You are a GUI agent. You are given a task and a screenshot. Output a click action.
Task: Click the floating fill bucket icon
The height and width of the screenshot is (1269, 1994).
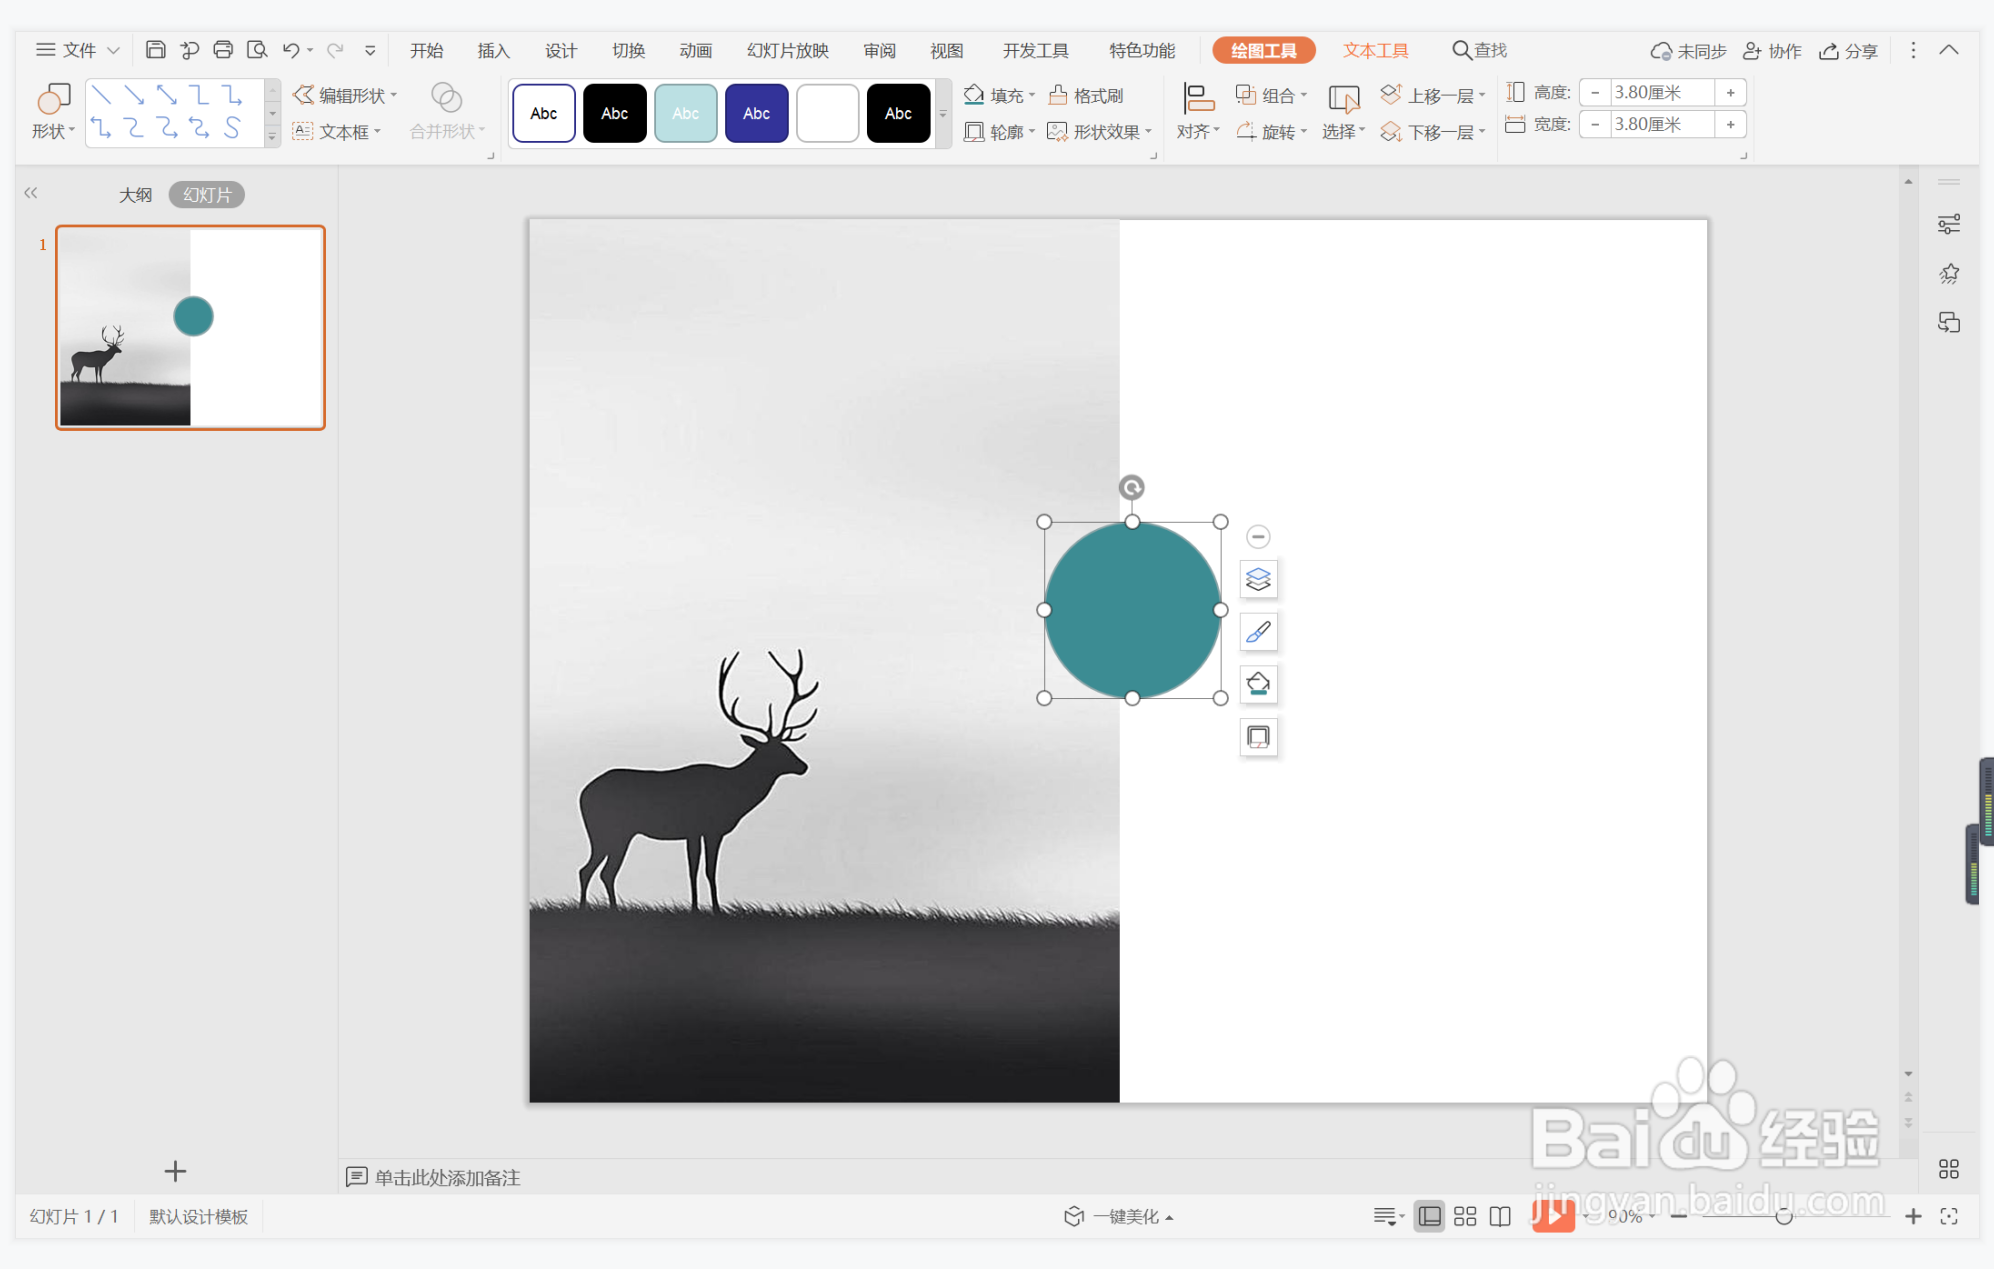[x=1258, y=685]
